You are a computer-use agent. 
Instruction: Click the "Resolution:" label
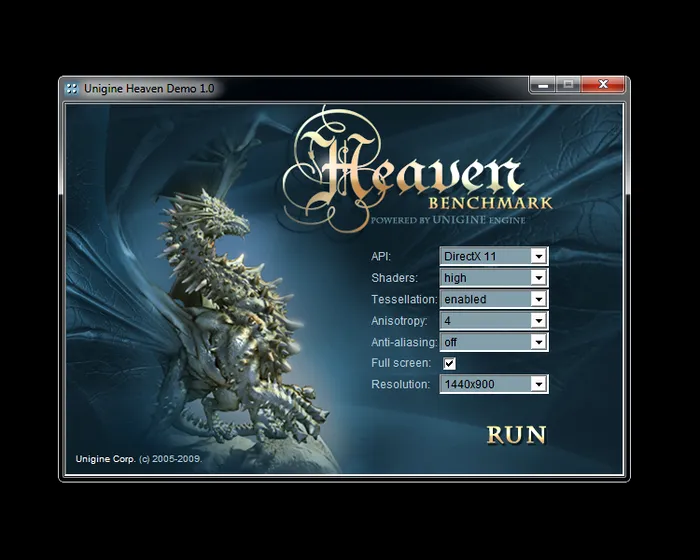(x=400, y=384)
